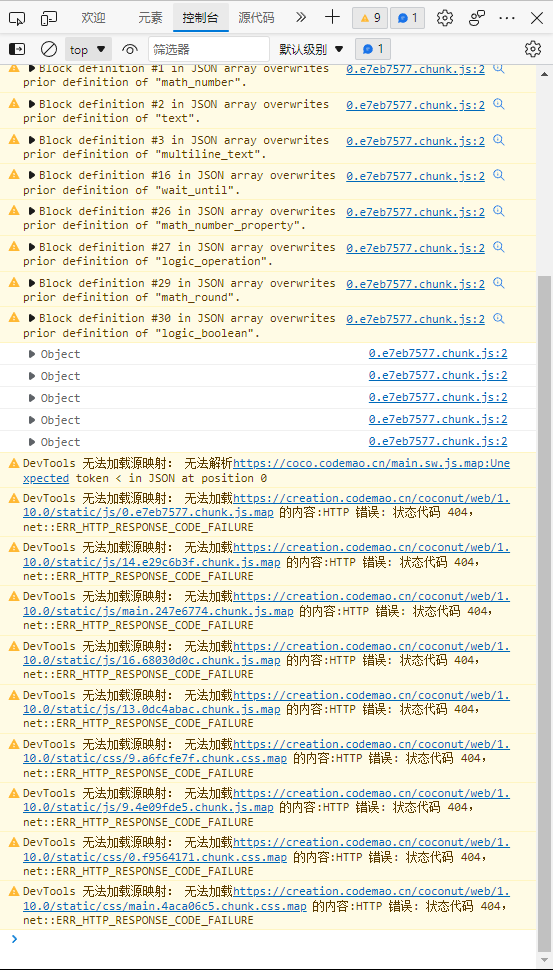Image resolution: width=553 pixels, height=970 pixels.
Task: Expand the "math_number" block definition warning
Action: click(x=32, y=68)
